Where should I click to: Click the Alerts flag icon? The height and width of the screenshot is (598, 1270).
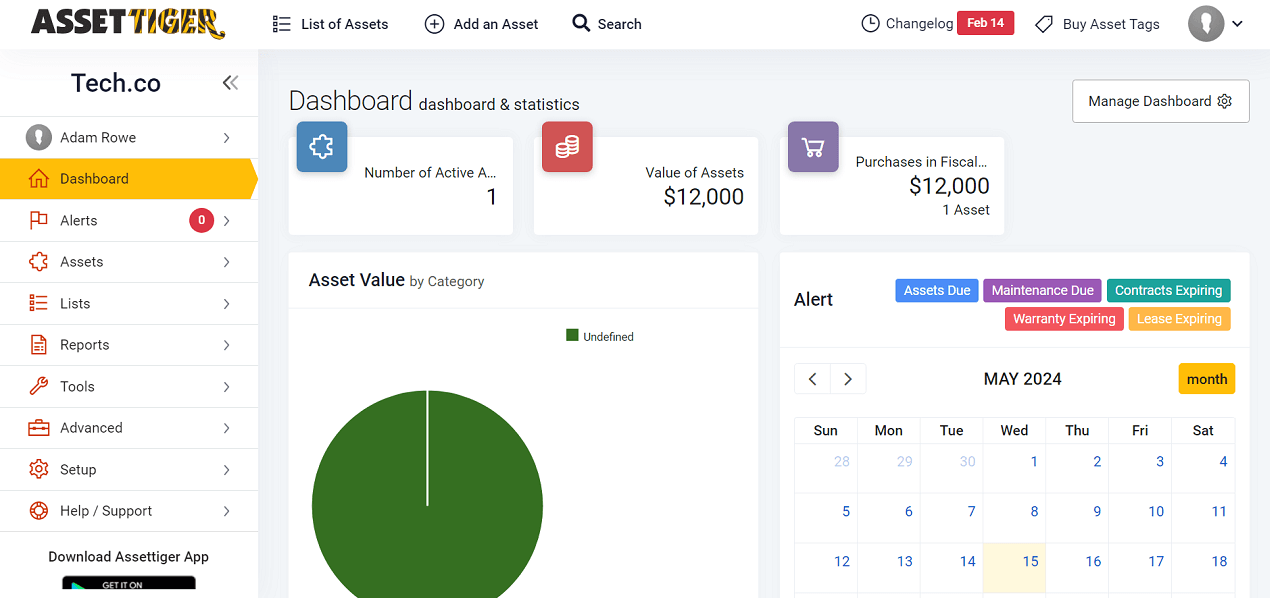(x=39, y=220)
